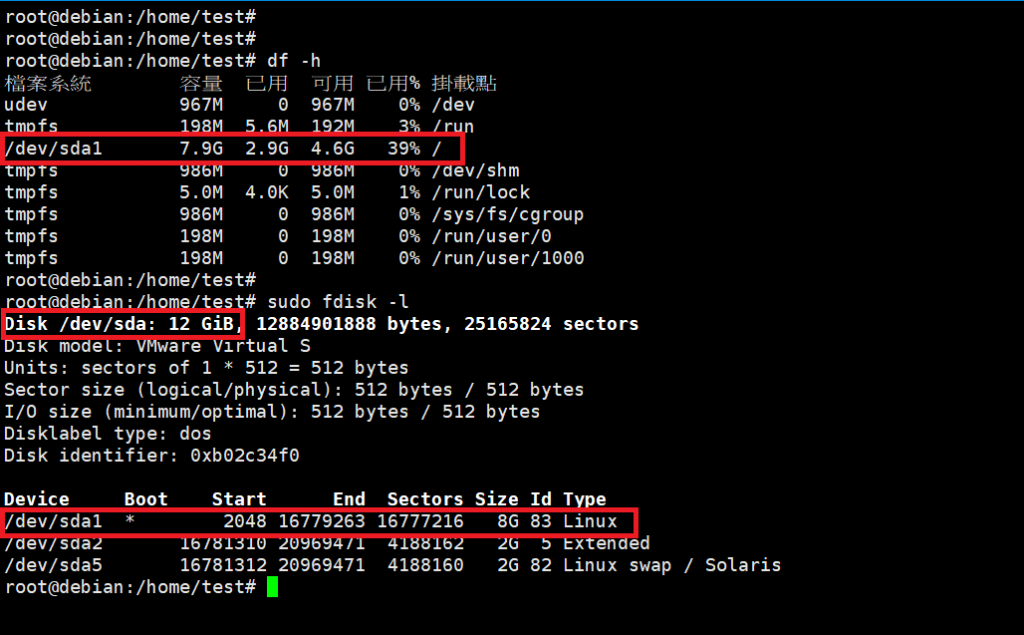Image resolution: width=1024 pixels, height=635 pixels.
Task: Click the '4188160' sectors value
Action: coord(425,565)
